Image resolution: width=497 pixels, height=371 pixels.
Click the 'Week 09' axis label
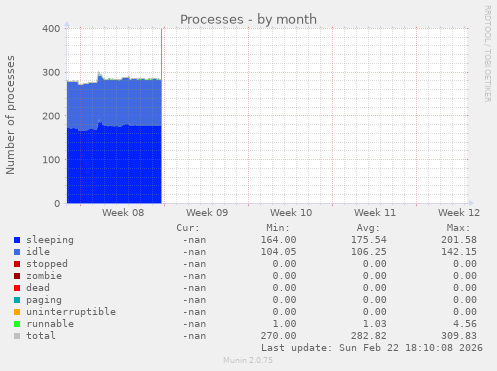point(207,213)
